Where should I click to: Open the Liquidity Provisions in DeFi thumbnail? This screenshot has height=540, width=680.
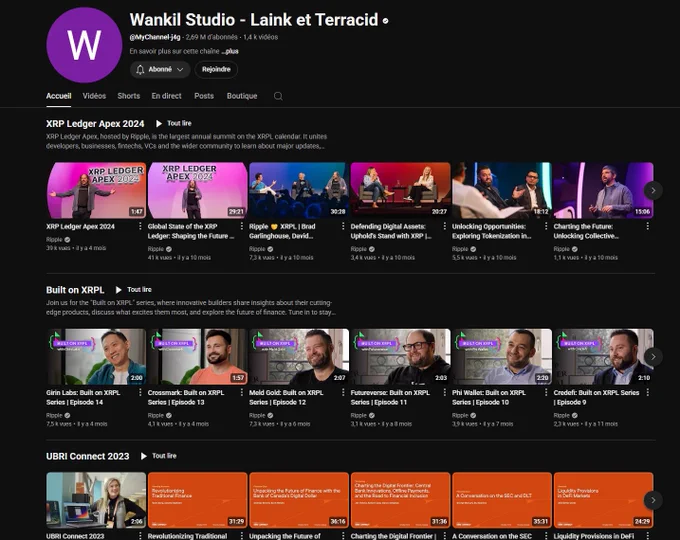(603, 500)
